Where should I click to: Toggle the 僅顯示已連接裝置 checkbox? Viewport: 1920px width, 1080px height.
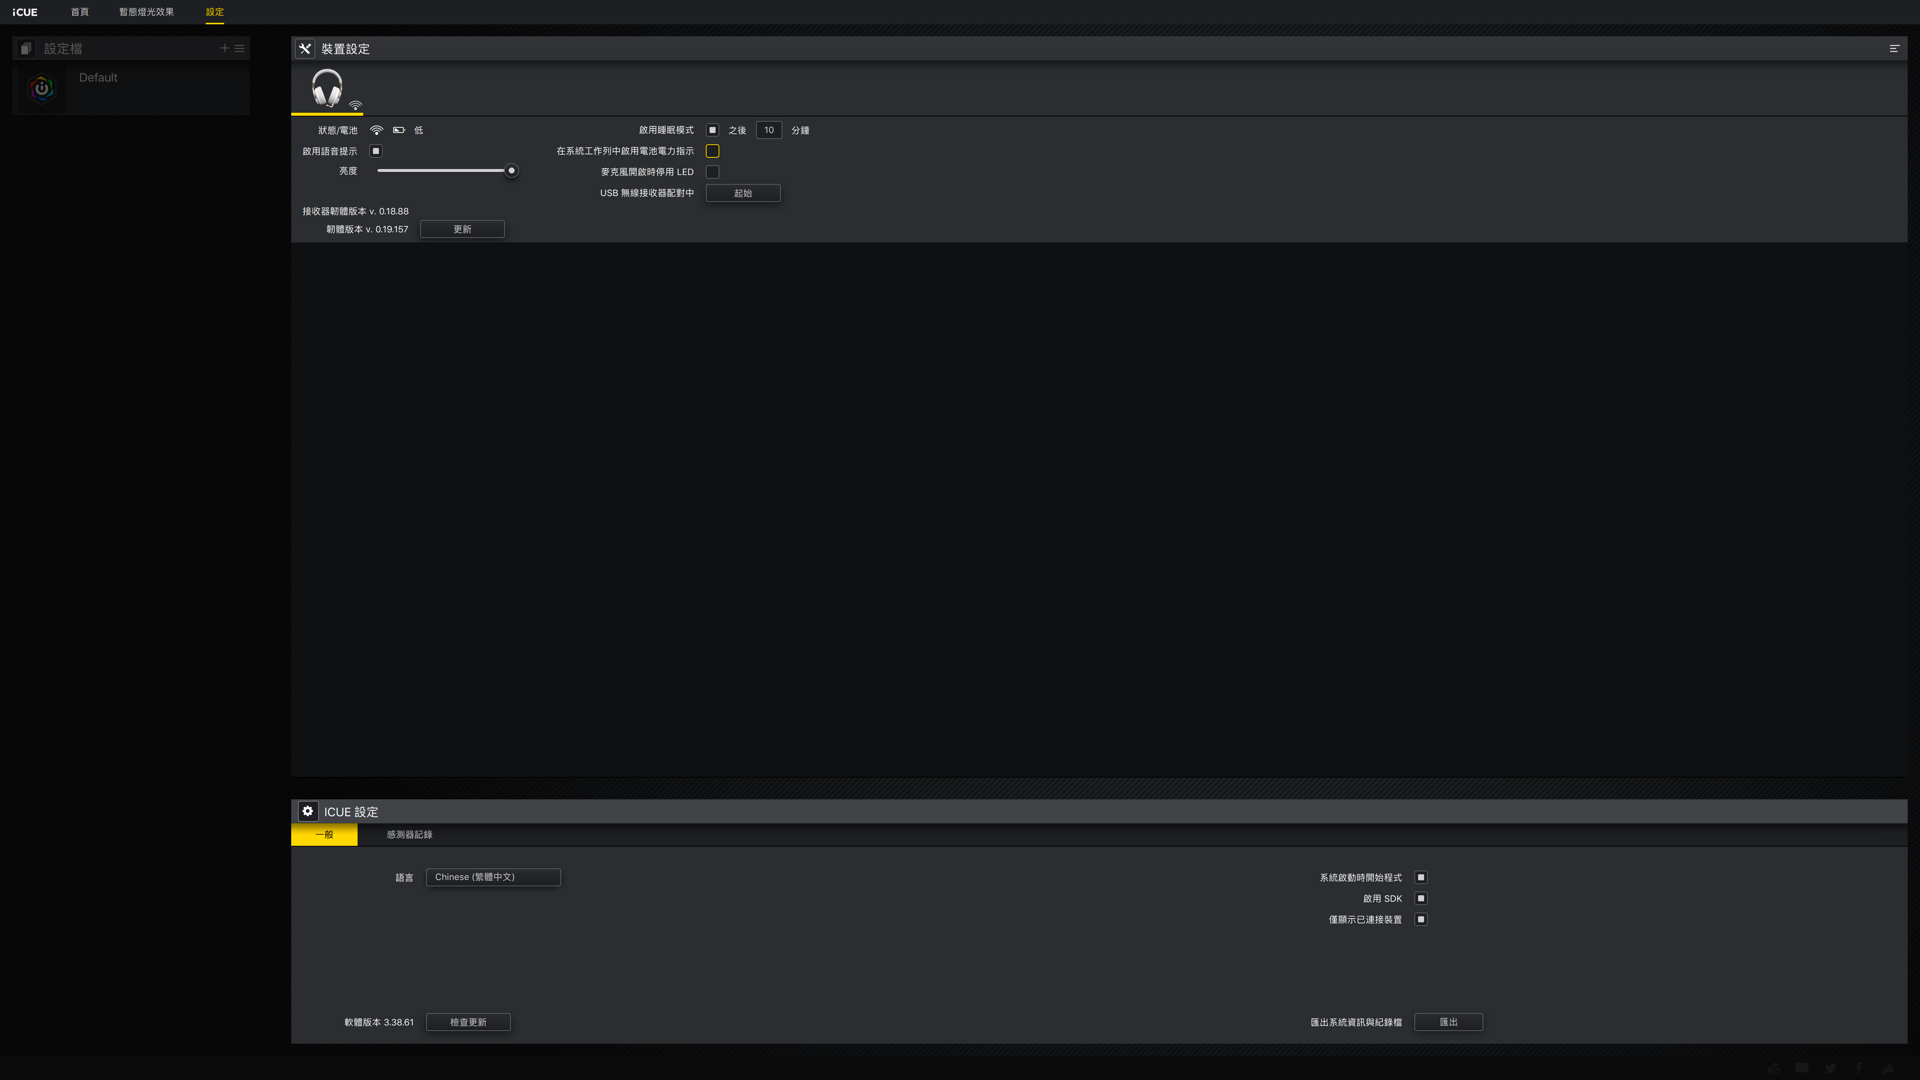point(1421,920)
